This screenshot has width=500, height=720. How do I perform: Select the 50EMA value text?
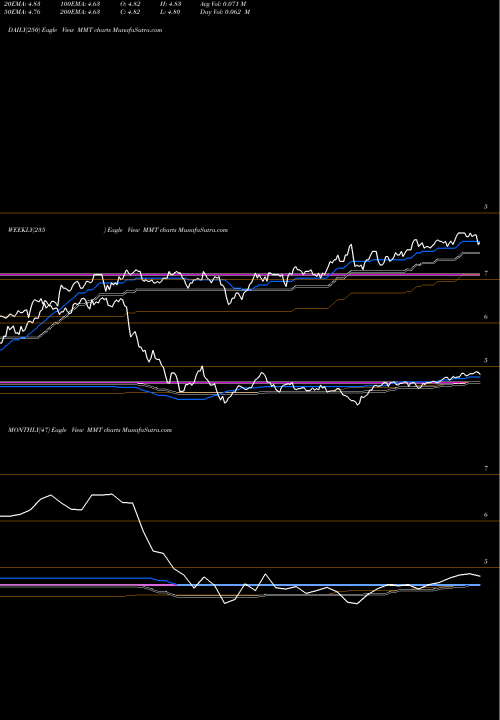(x=20, y=12)
